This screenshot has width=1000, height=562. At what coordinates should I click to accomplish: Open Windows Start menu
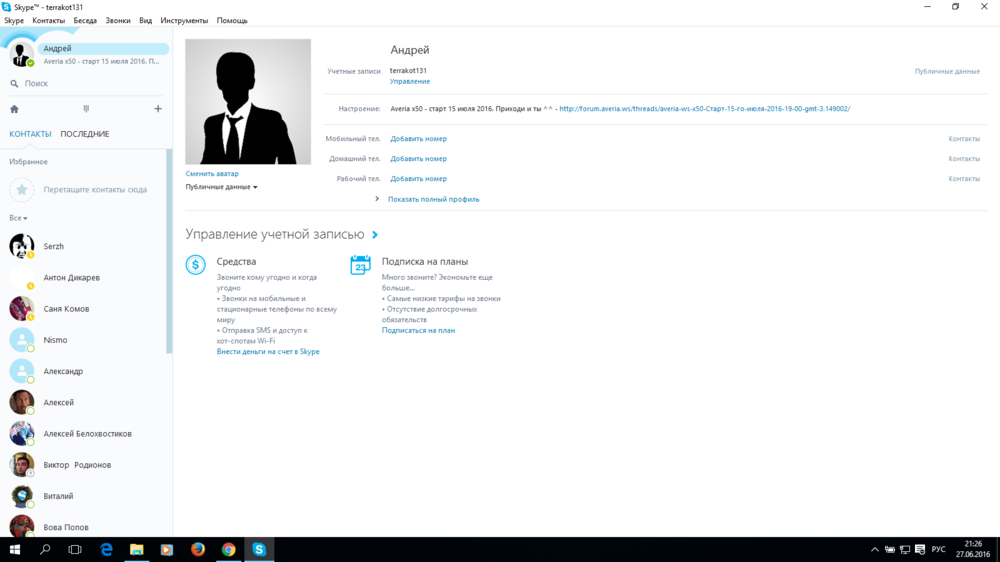15,549
